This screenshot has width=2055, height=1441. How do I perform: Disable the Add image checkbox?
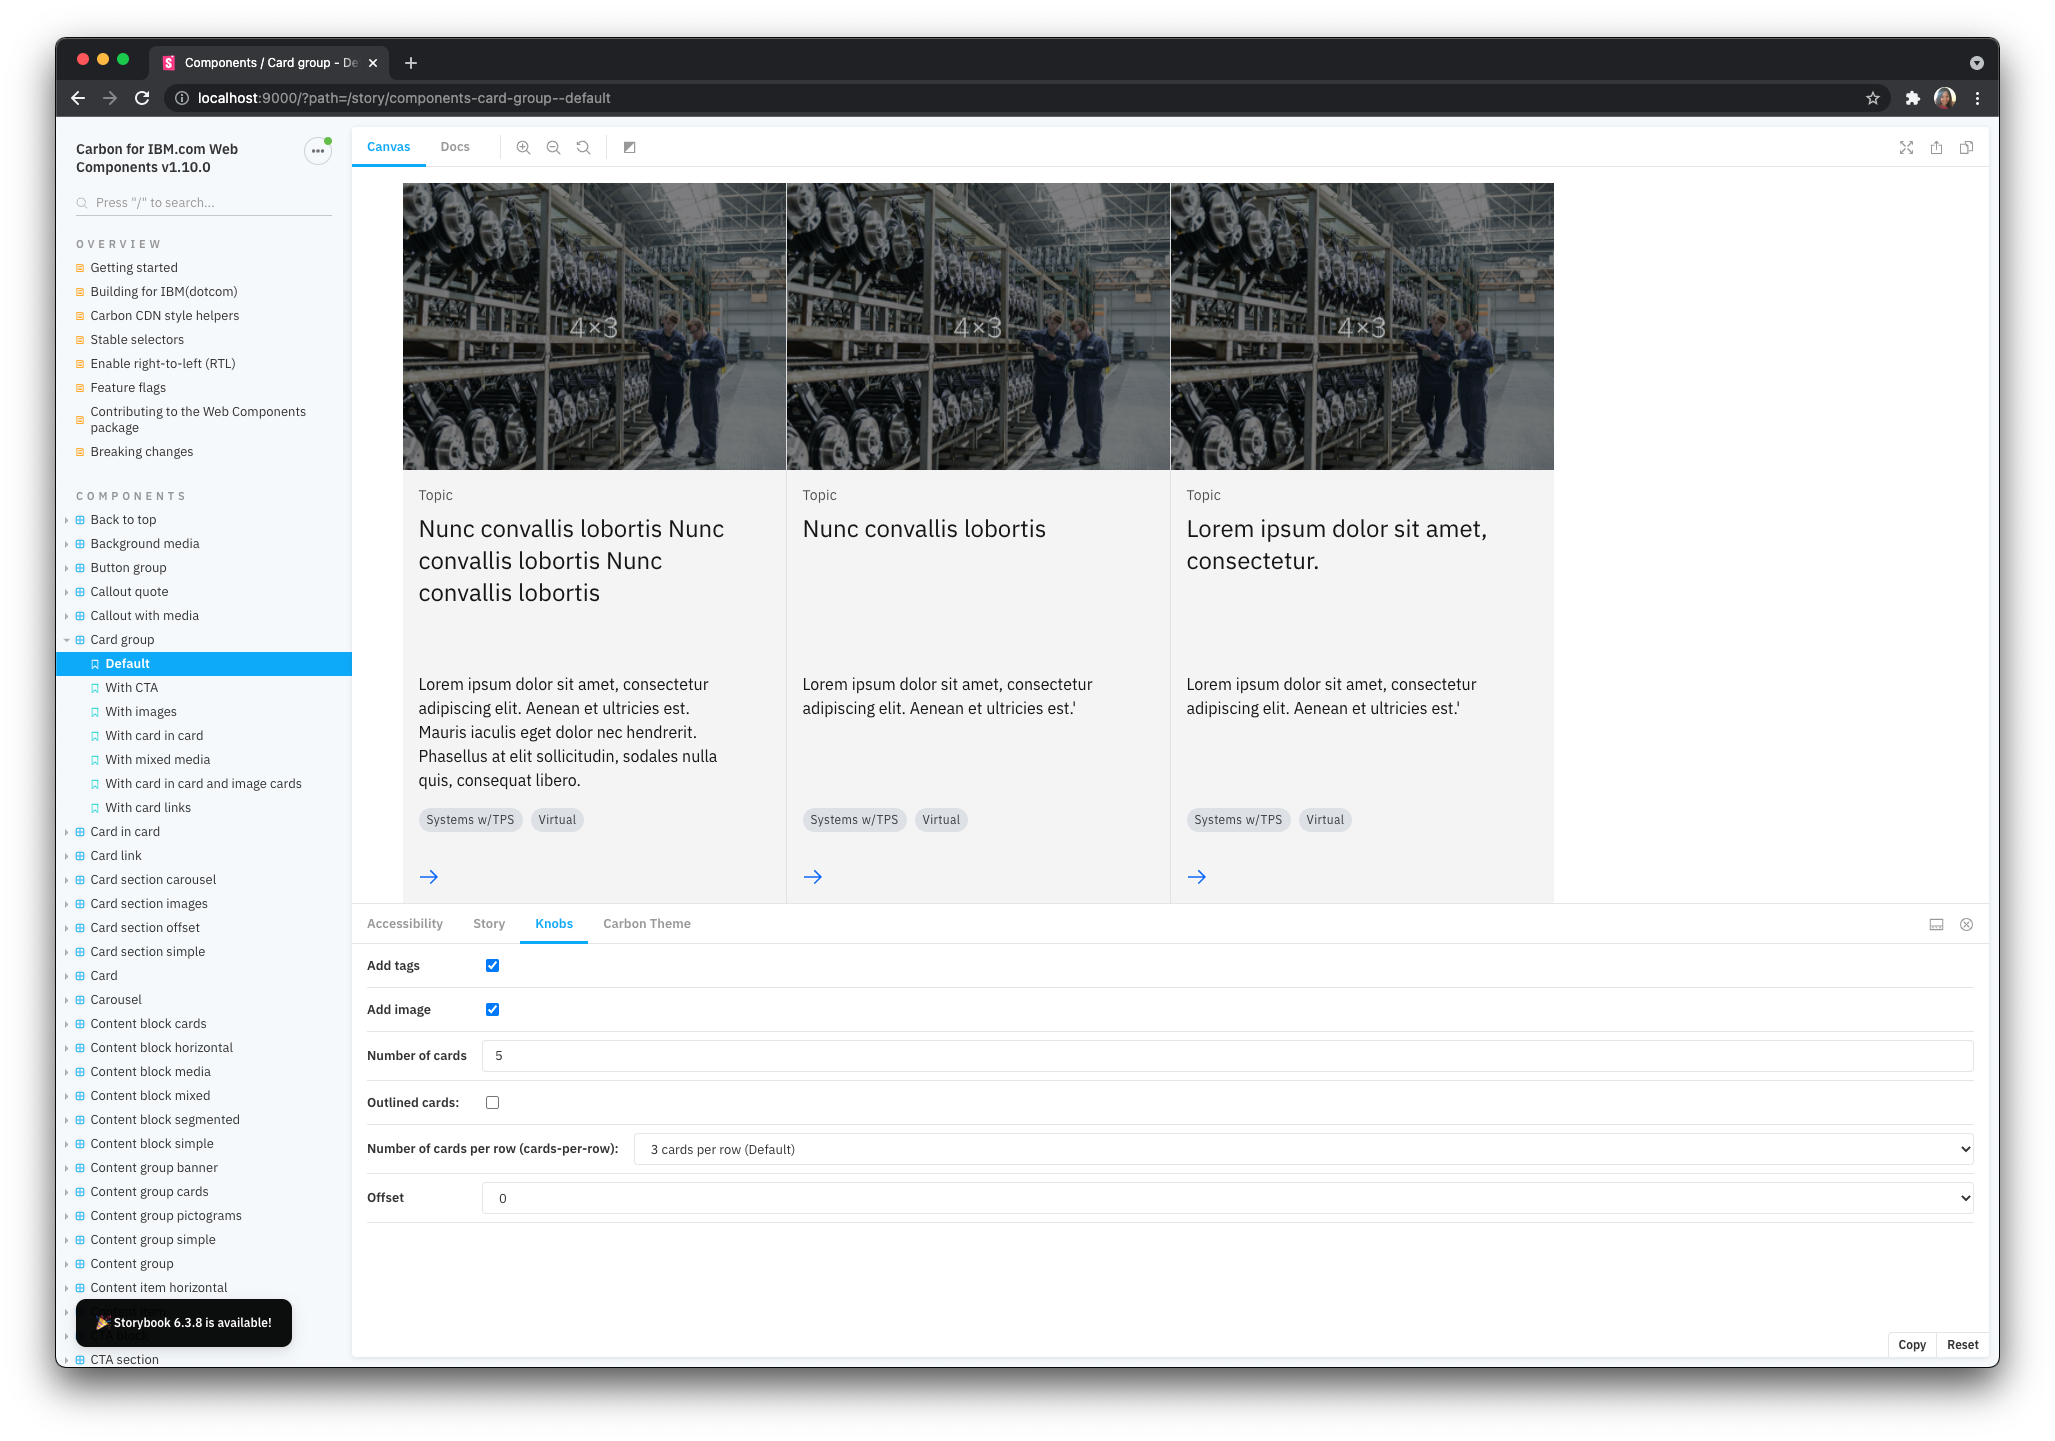492,1009
